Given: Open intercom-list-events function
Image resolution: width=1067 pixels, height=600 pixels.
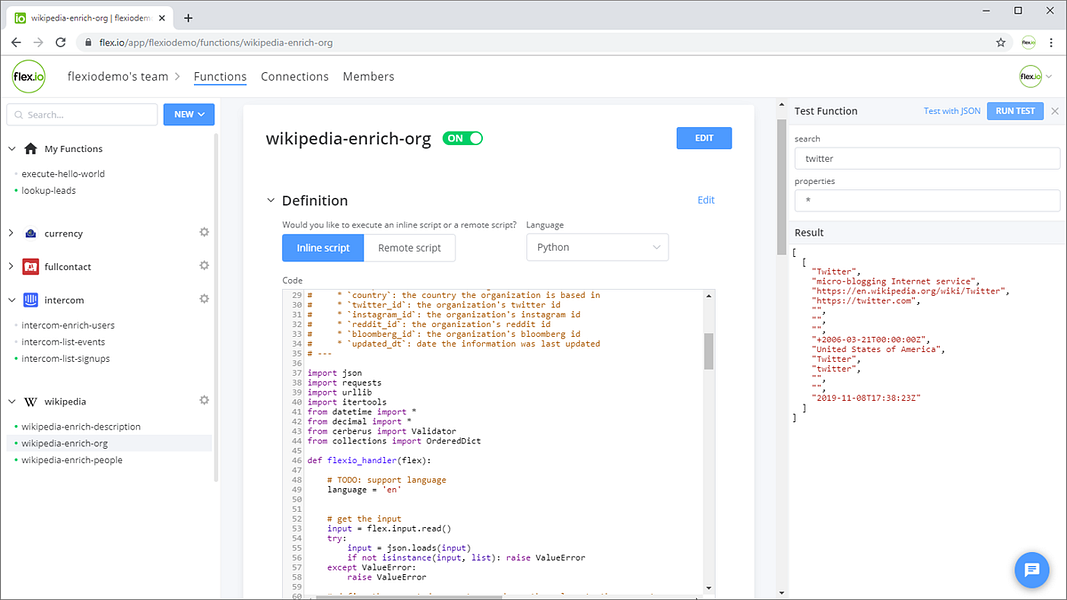Looking at the screenshot, I should (x=63, y=341).
